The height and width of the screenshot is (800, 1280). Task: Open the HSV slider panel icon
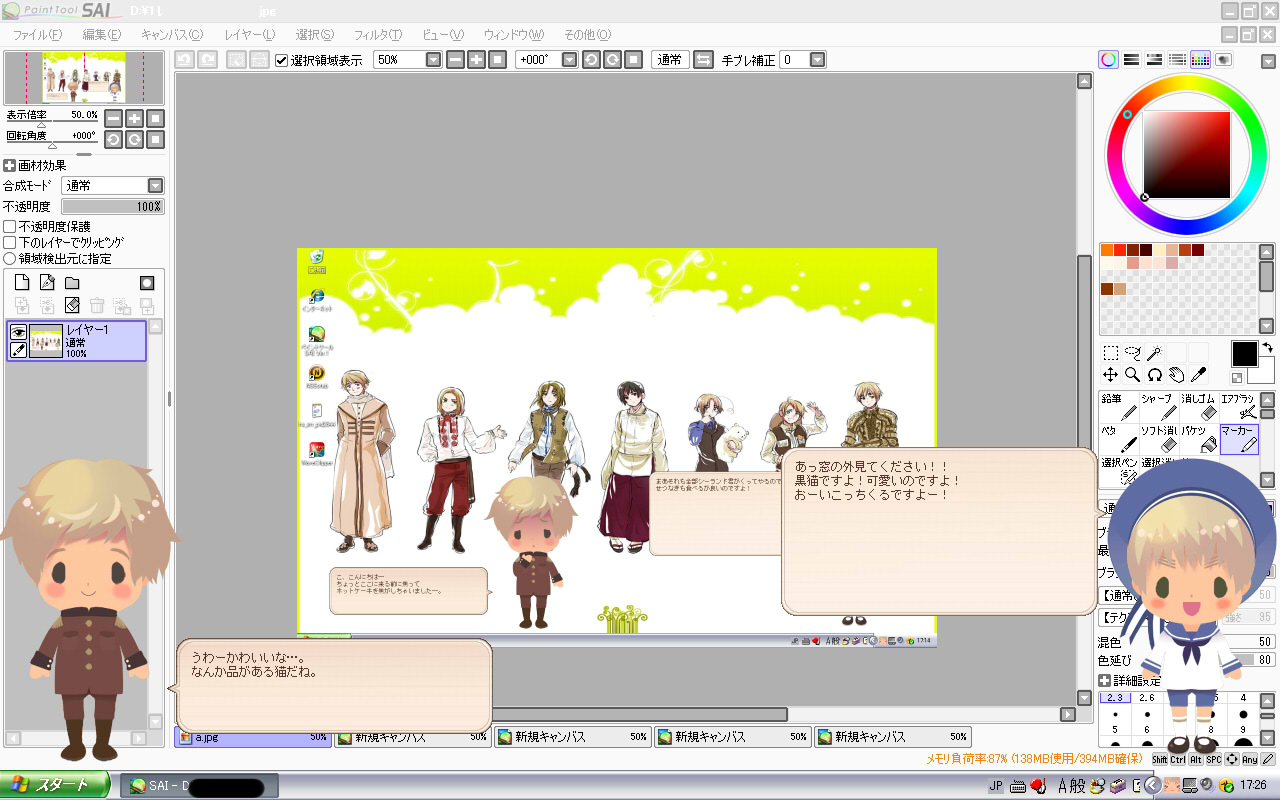(x=1154, y=60)
